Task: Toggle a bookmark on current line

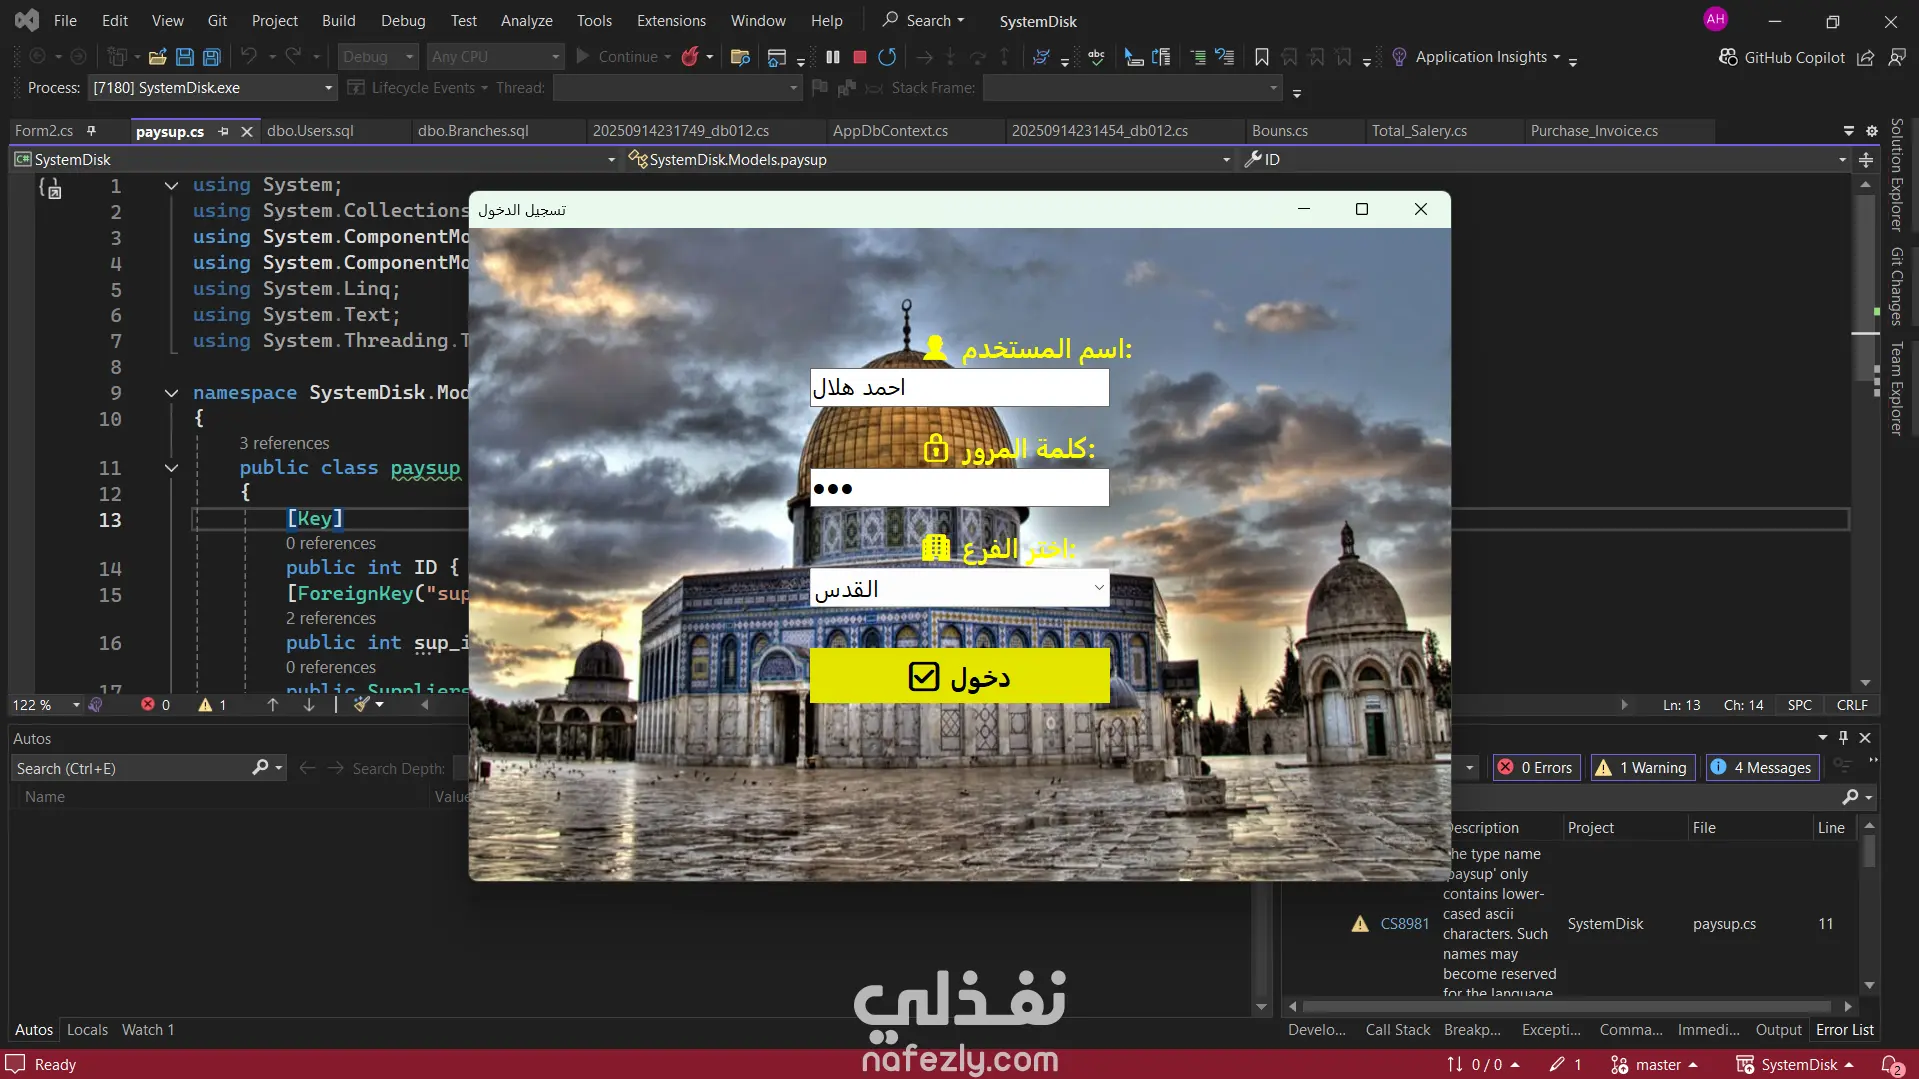Action: [x=1262, y=57]
